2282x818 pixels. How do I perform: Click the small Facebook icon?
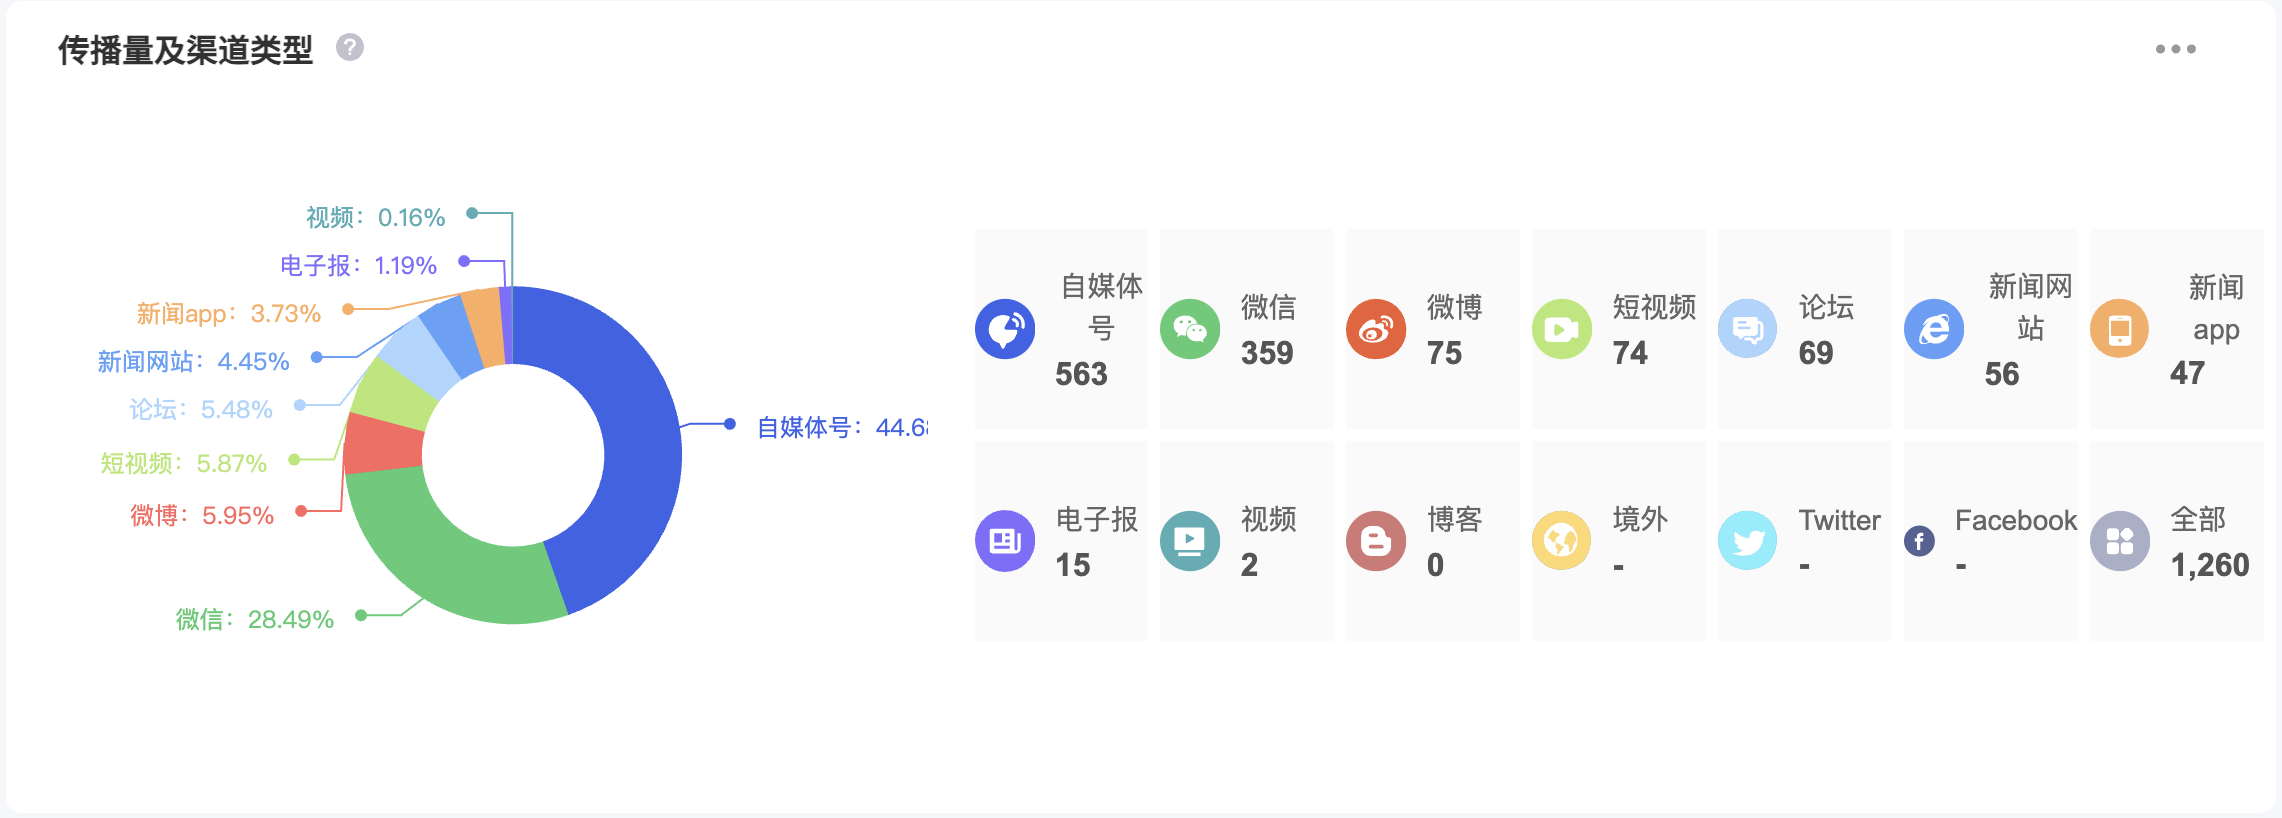[1919, 541]
